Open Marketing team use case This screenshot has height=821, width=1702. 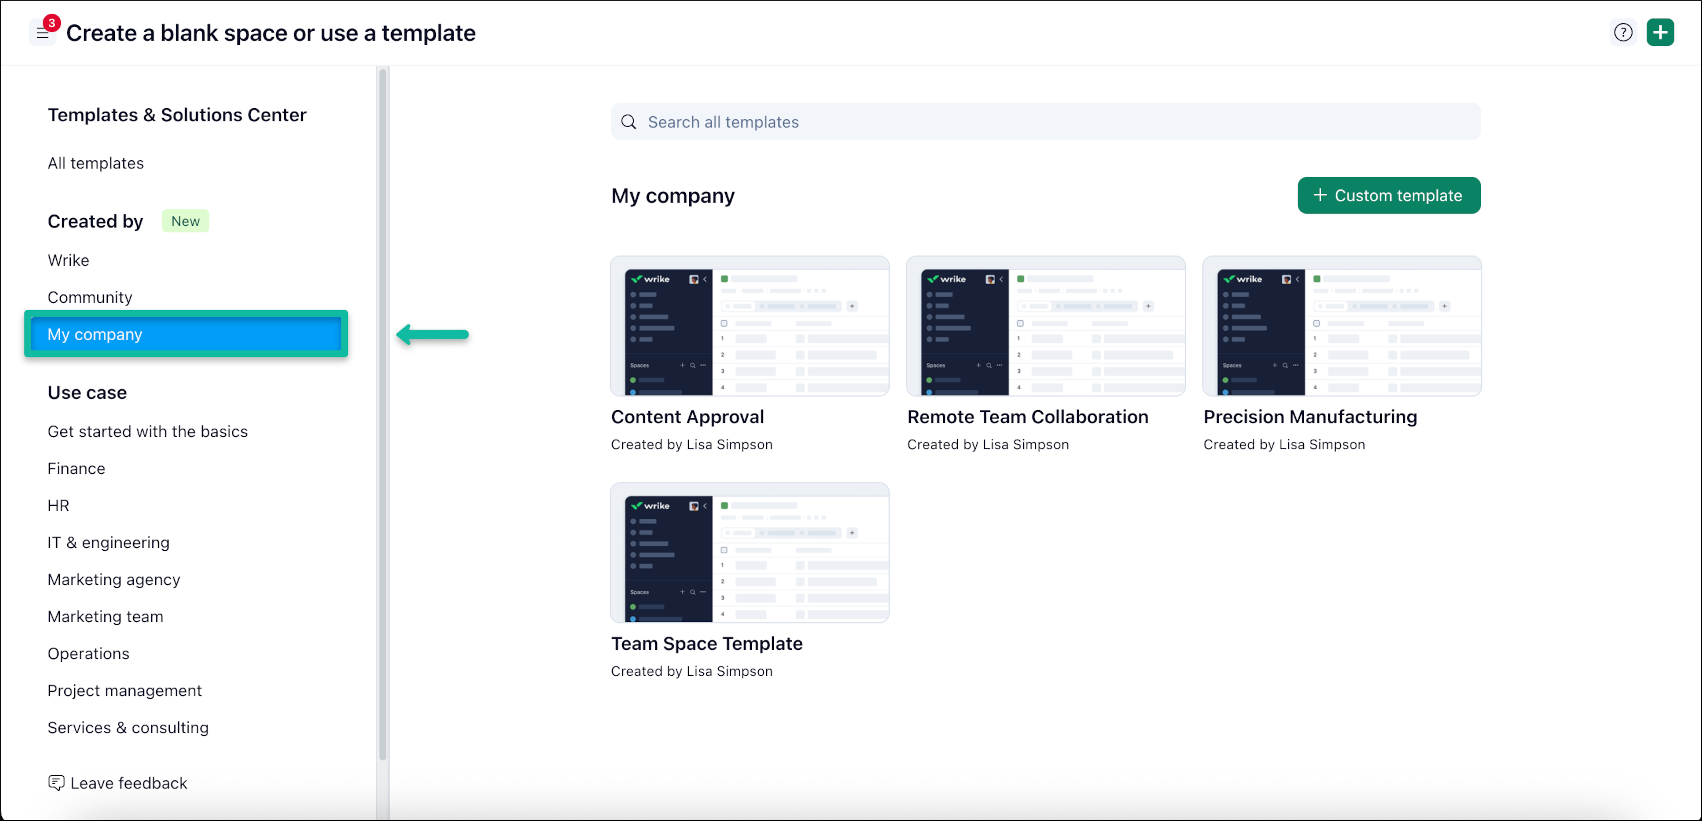pos(105,616)
